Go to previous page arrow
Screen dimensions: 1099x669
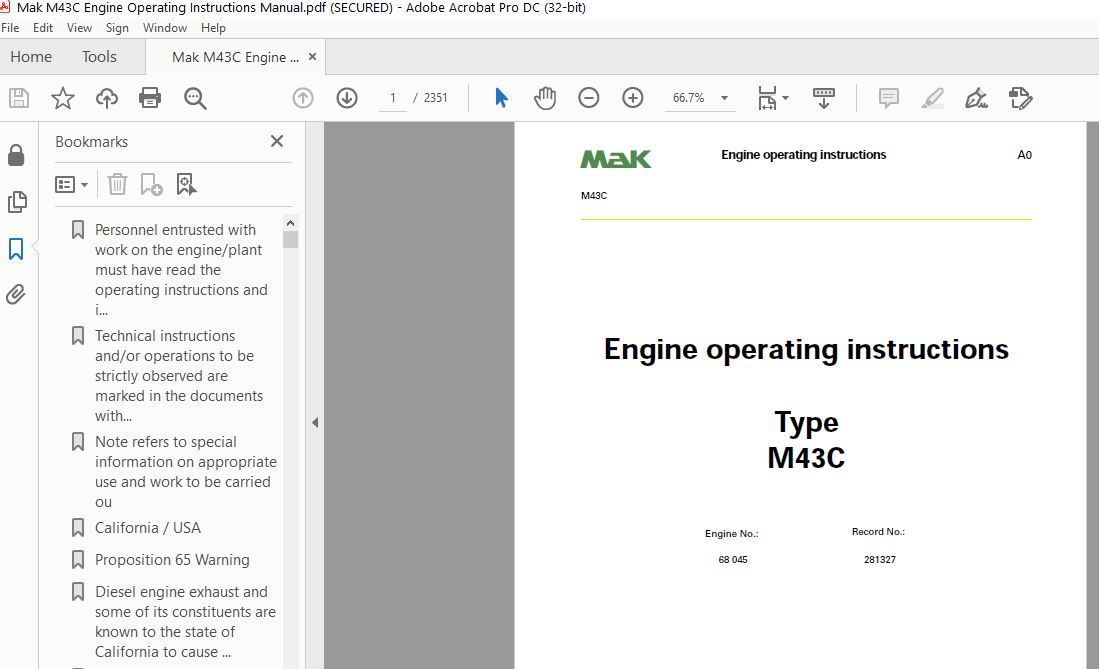click(x=303, y=98)
